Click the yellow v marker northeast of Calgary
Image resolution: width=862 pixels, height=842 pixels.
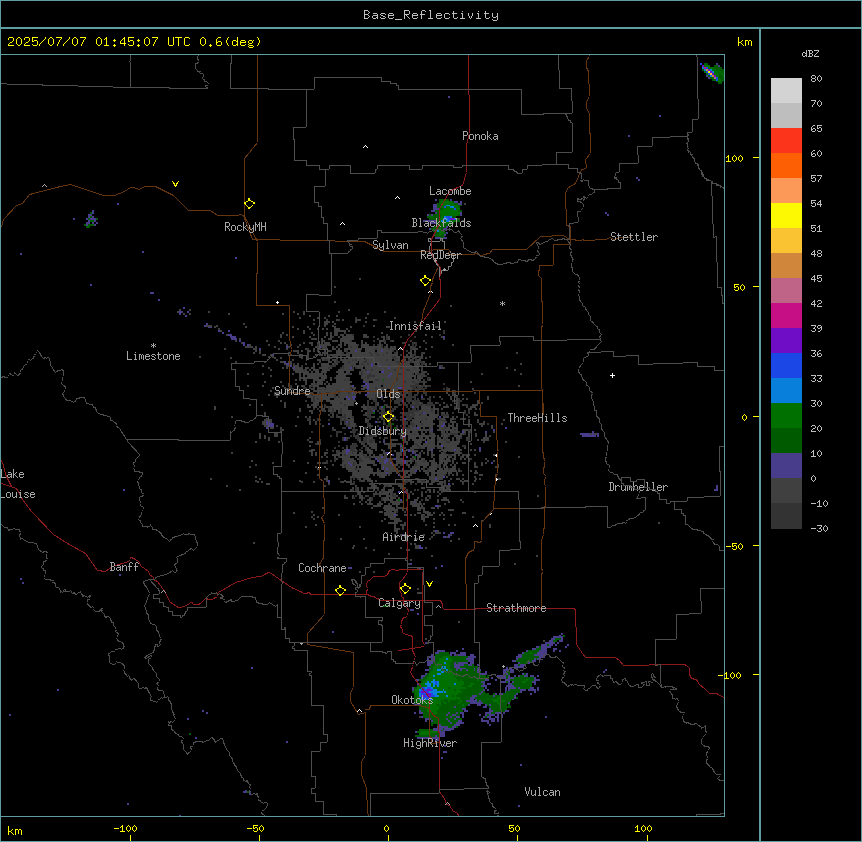point(429,584)
